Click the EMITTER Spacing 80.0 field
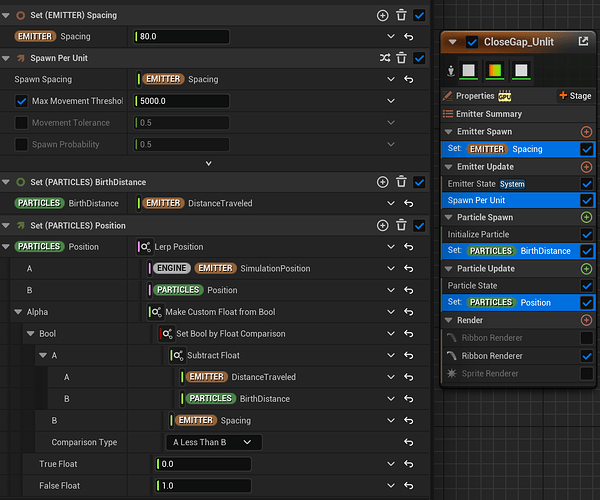This screenshot has height=500, width=600. 182,37
